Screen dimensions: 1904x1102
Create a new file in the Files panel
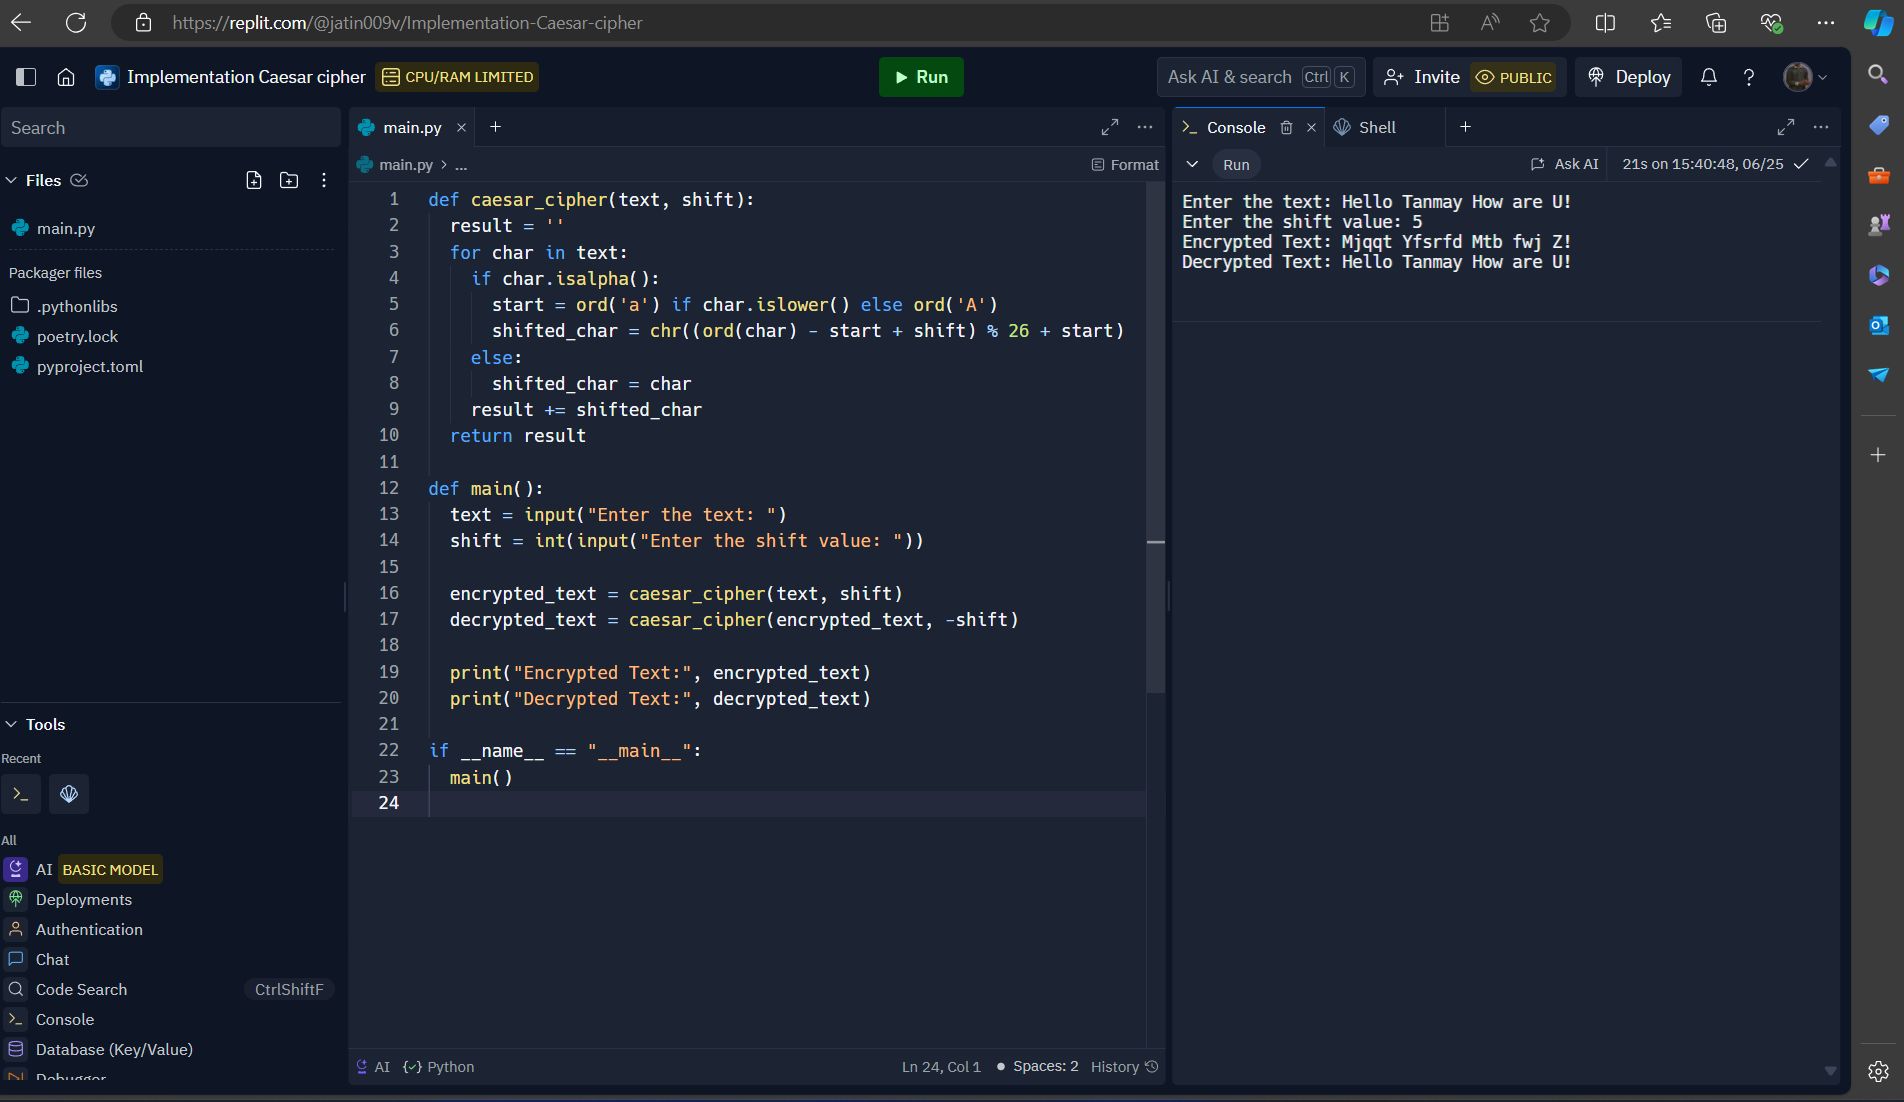click(x=254, y=181)
